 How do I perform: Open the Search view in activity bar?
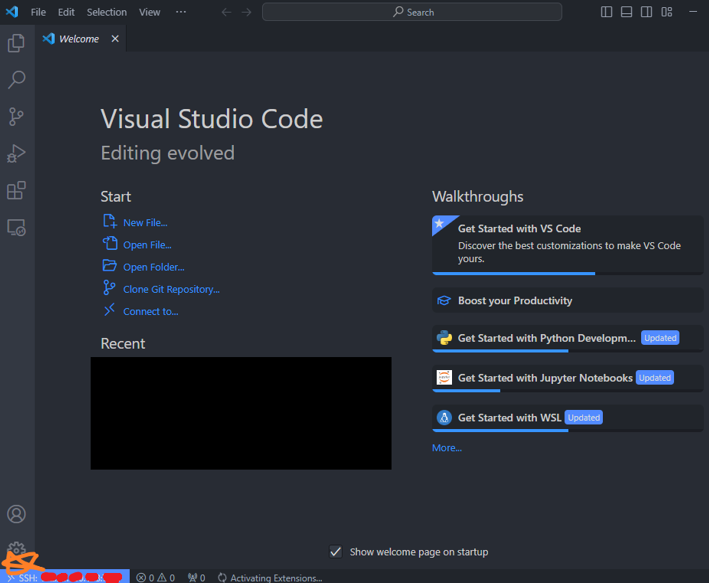(16, 80)
